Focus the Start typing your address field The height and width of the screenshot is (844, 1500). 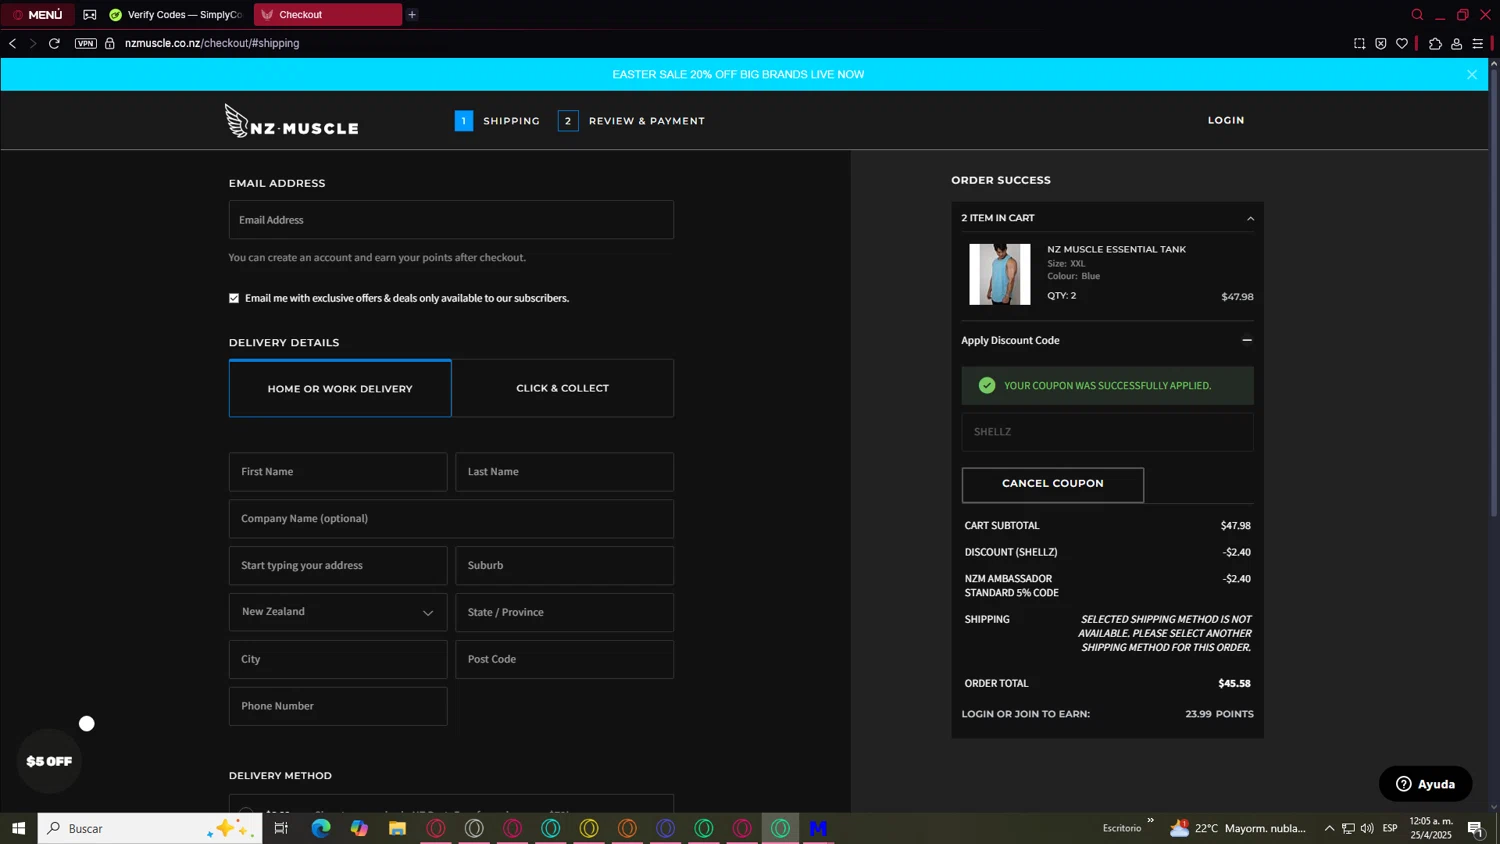(338, 566)
